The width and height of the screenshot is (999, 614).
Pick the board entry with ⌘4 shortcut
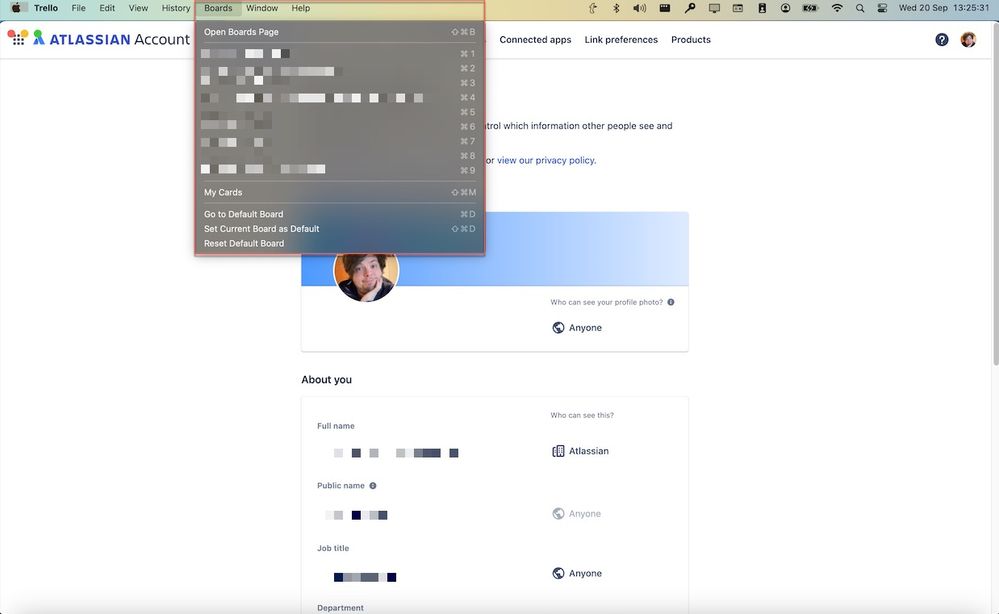click(340, 97)
